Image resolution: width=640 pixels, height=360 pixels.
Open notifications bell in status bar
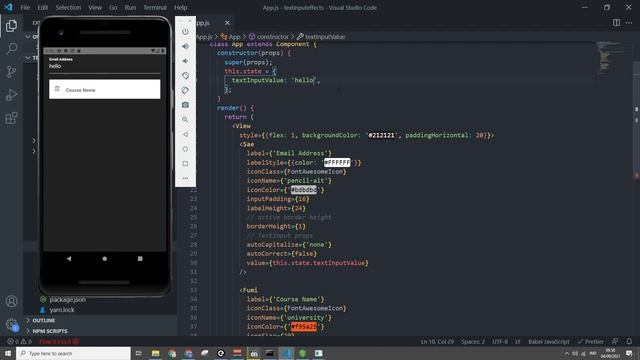pos(629,341)
